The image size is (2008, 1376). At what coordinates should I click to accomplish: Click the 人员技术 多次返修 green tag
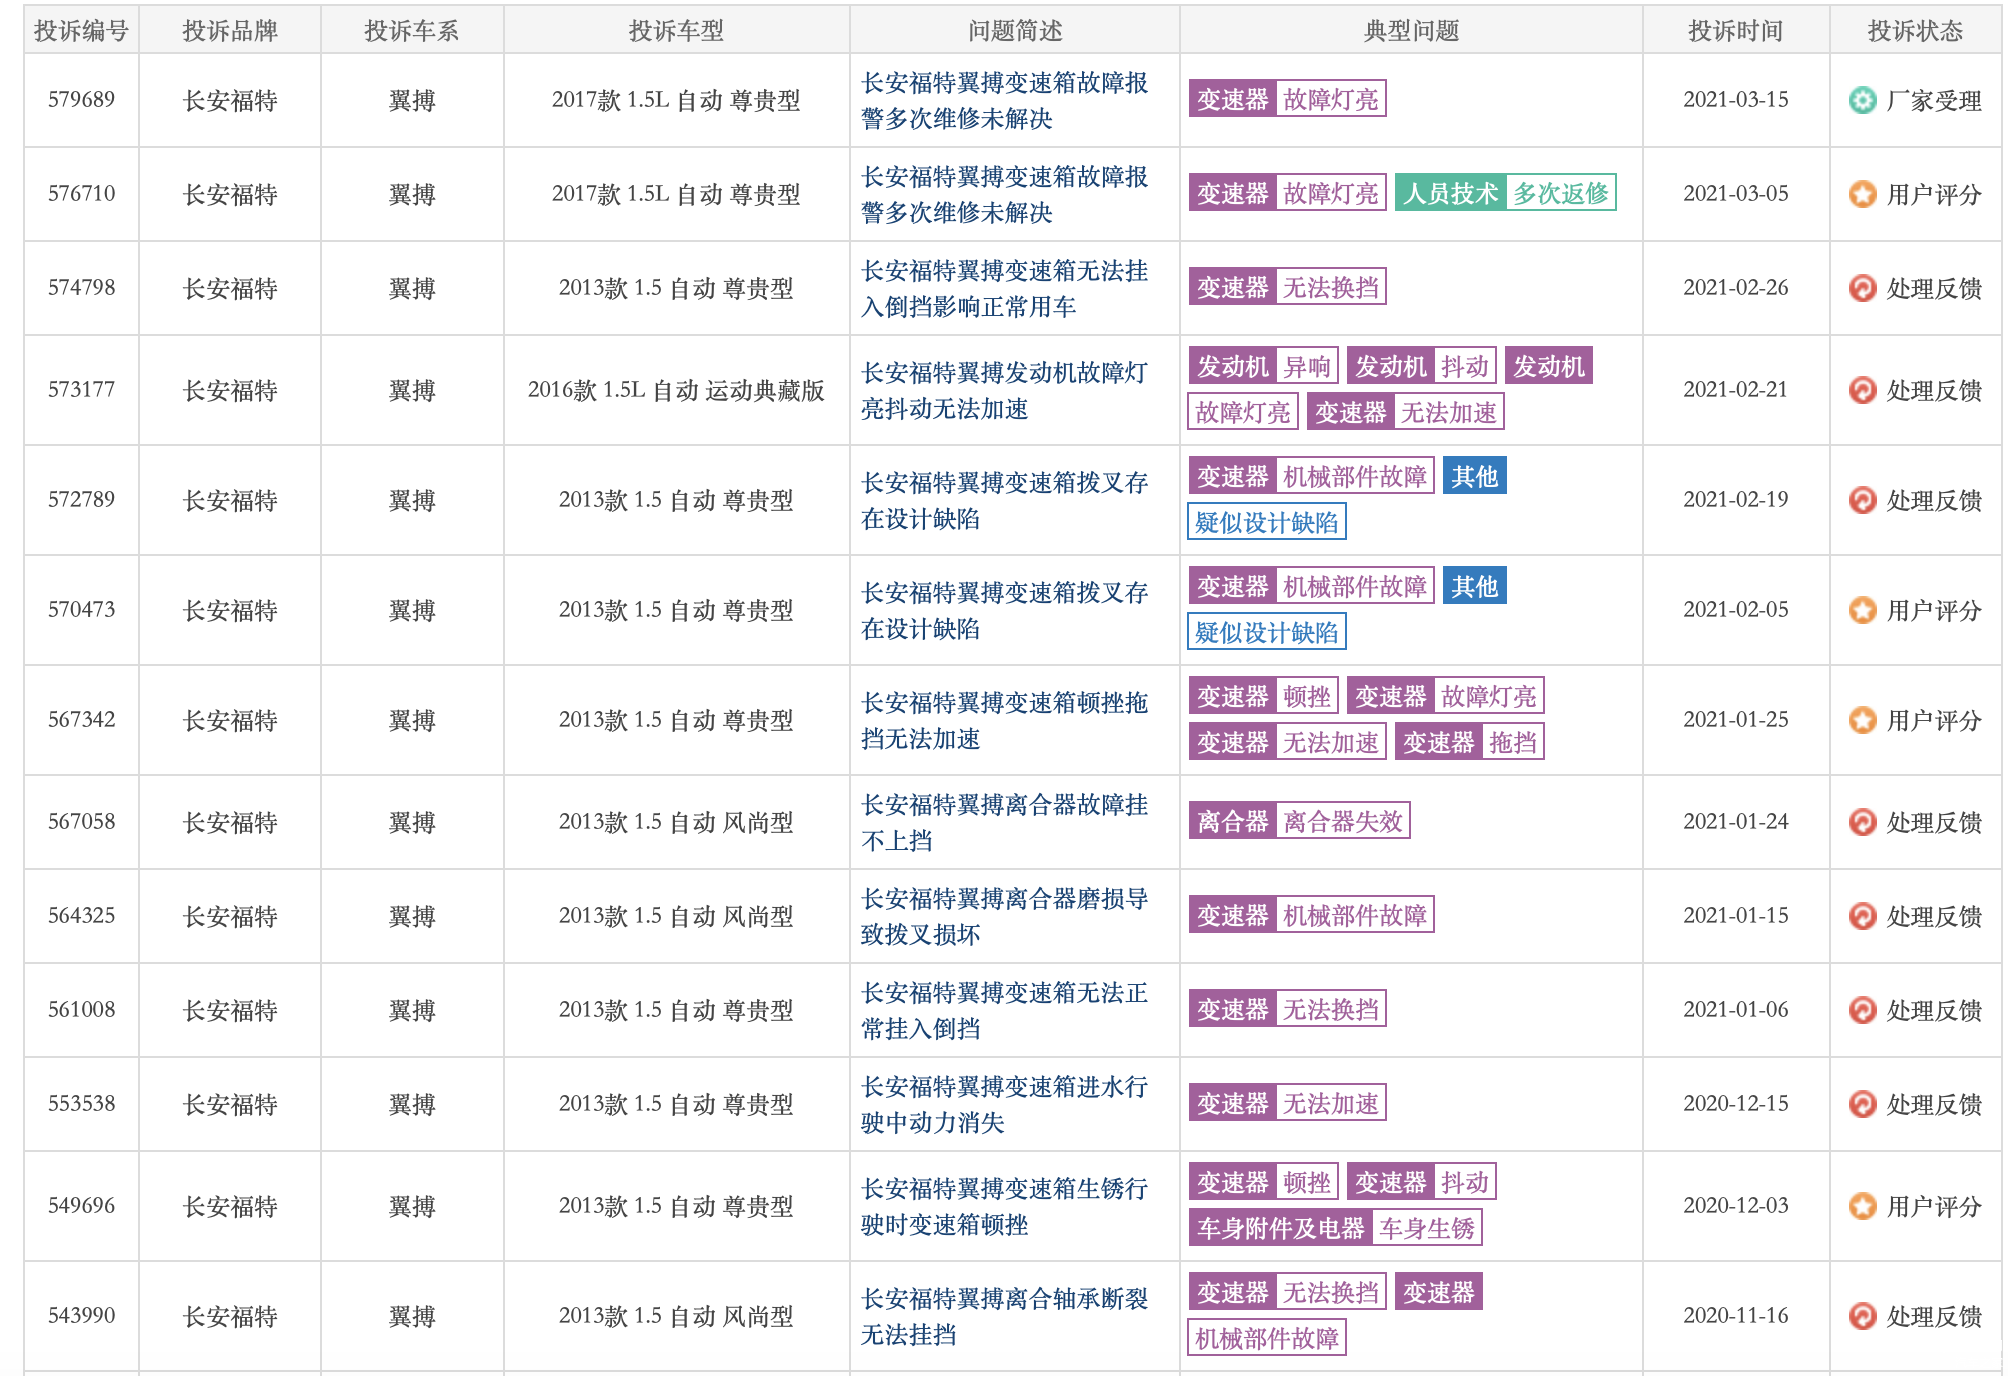[1504, 193]
